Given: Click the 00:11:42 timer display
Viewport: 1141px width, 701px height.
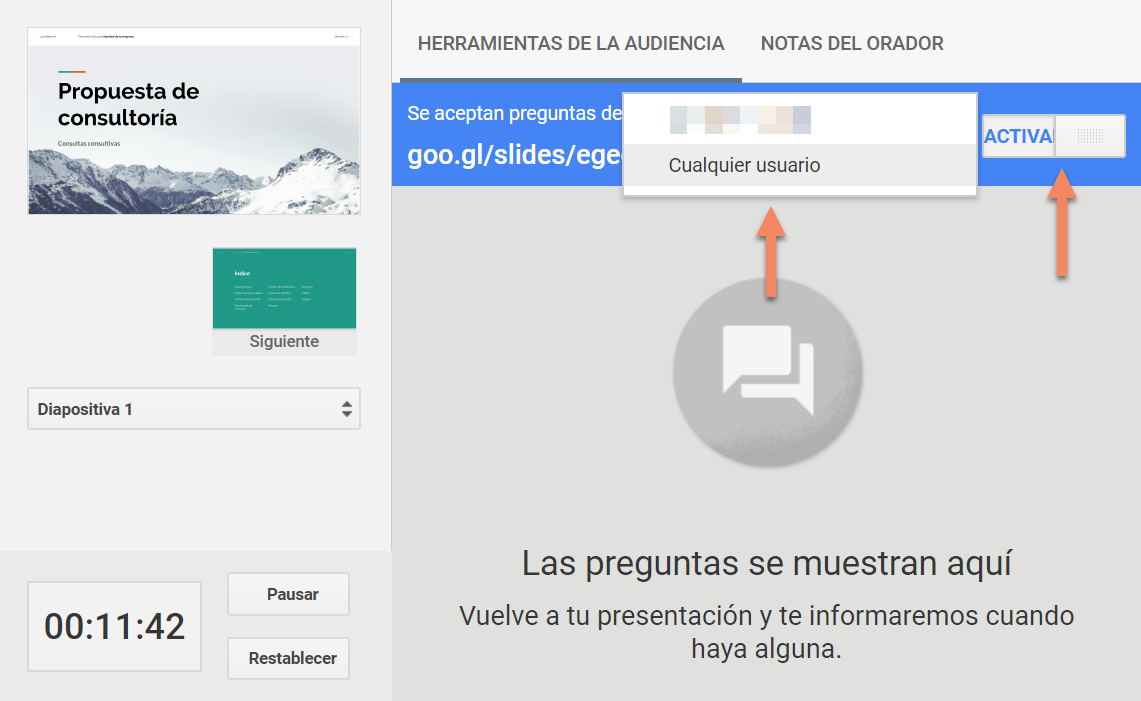Looking at the screenshot, I should [113, 626].
